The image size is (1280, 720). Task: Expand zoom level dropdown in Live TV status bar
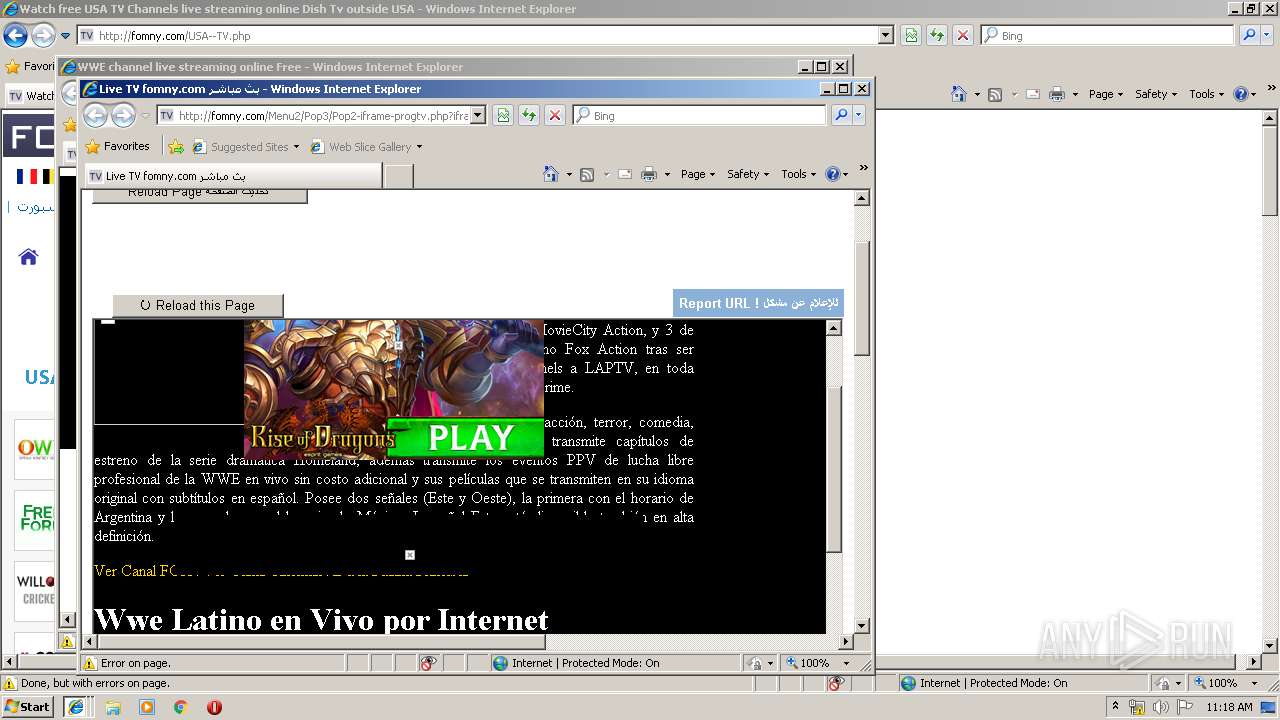[846, 663]
